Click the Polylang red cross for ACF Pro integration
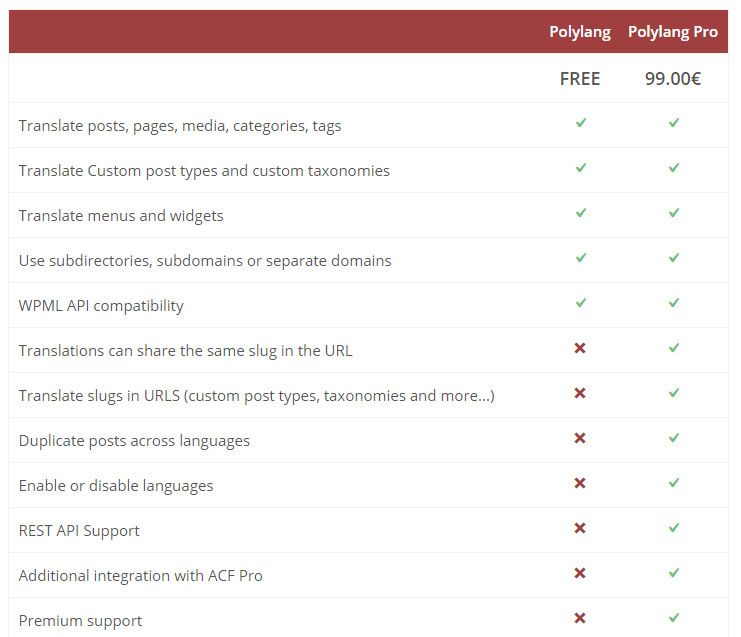741x637 pixels. click(x=580, y=573)
